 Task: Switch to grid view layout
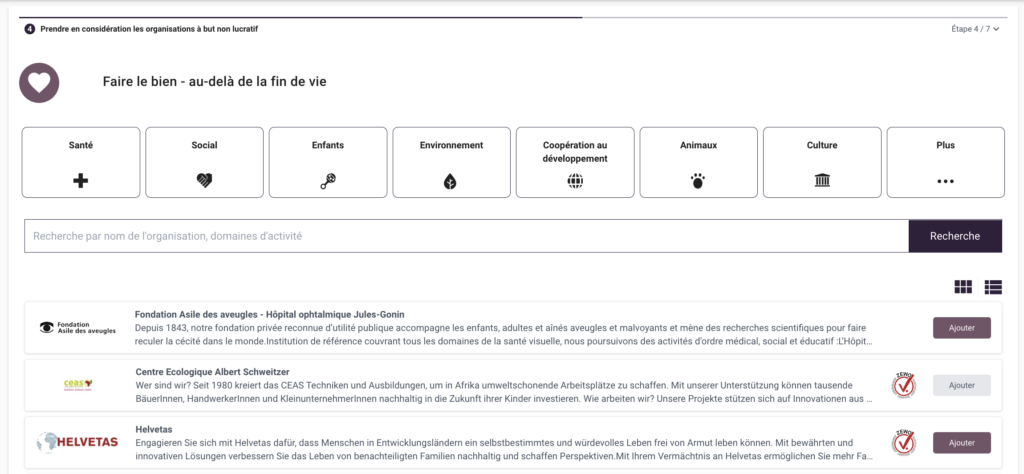click(963, 287)
